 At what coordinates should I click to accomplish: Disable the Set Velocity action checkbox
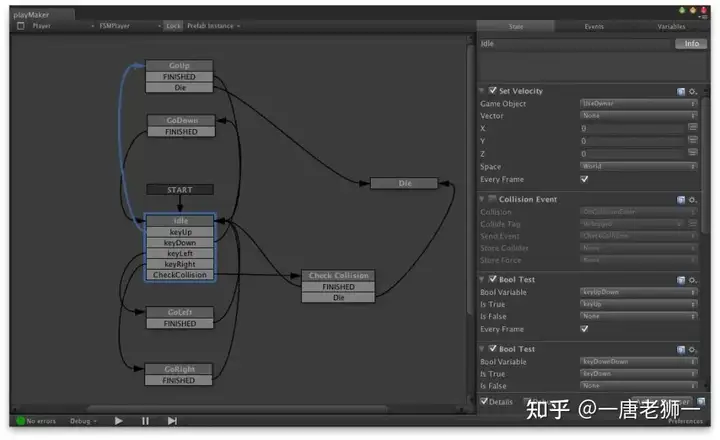coord(493,90)
